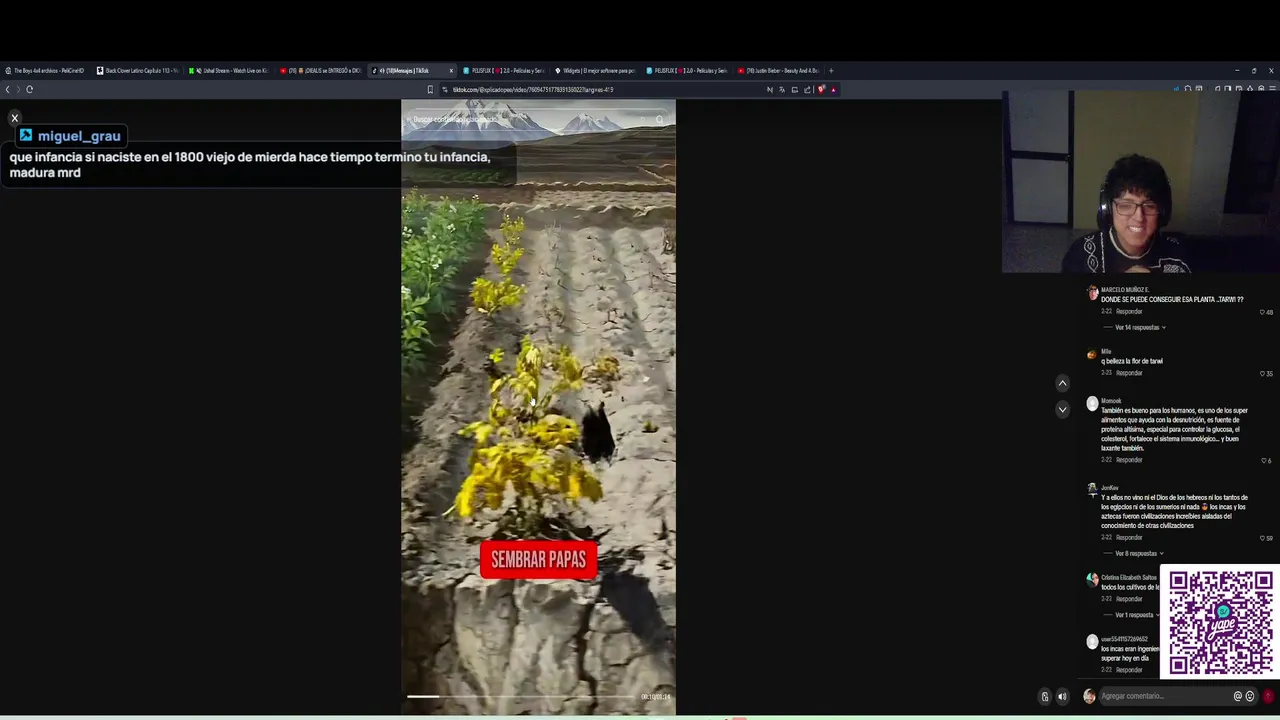Click the JonKev username

point(1110,488)
